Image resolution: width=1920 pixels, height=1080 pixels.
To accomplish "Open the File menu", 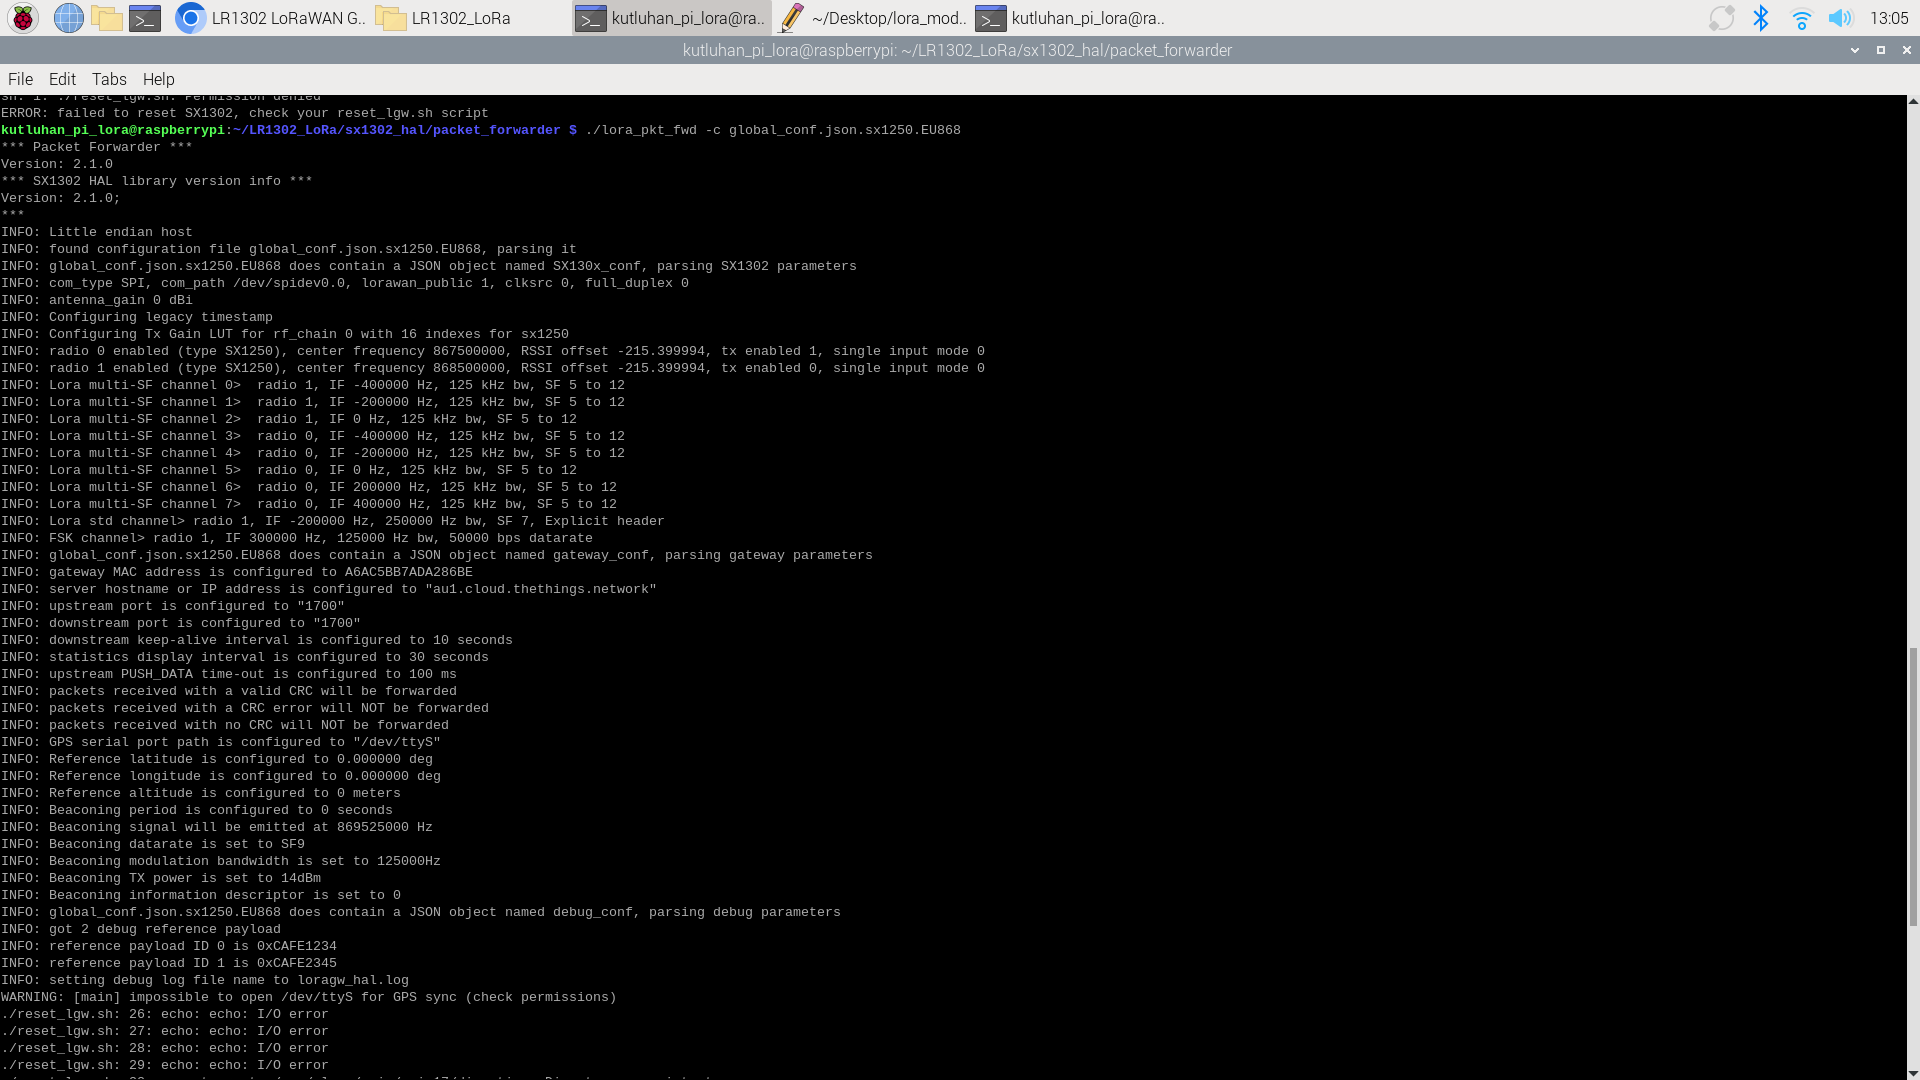I will tap(20, 79).
